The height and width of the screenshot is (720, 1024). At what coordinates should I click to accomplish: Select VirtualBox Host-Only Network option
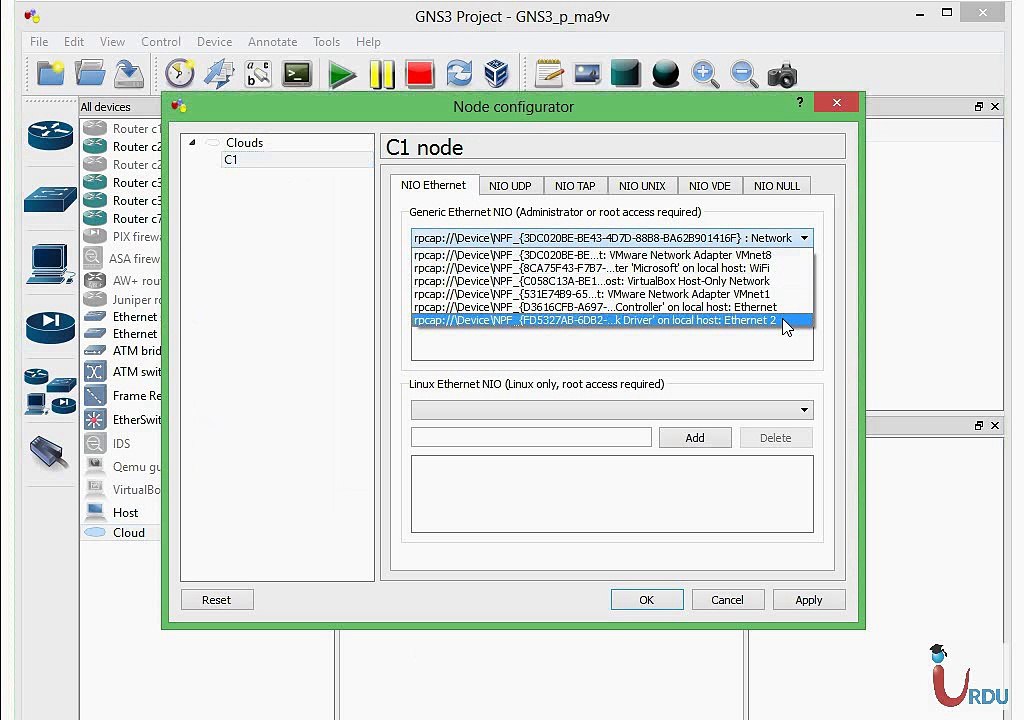[x=612, y=281]
